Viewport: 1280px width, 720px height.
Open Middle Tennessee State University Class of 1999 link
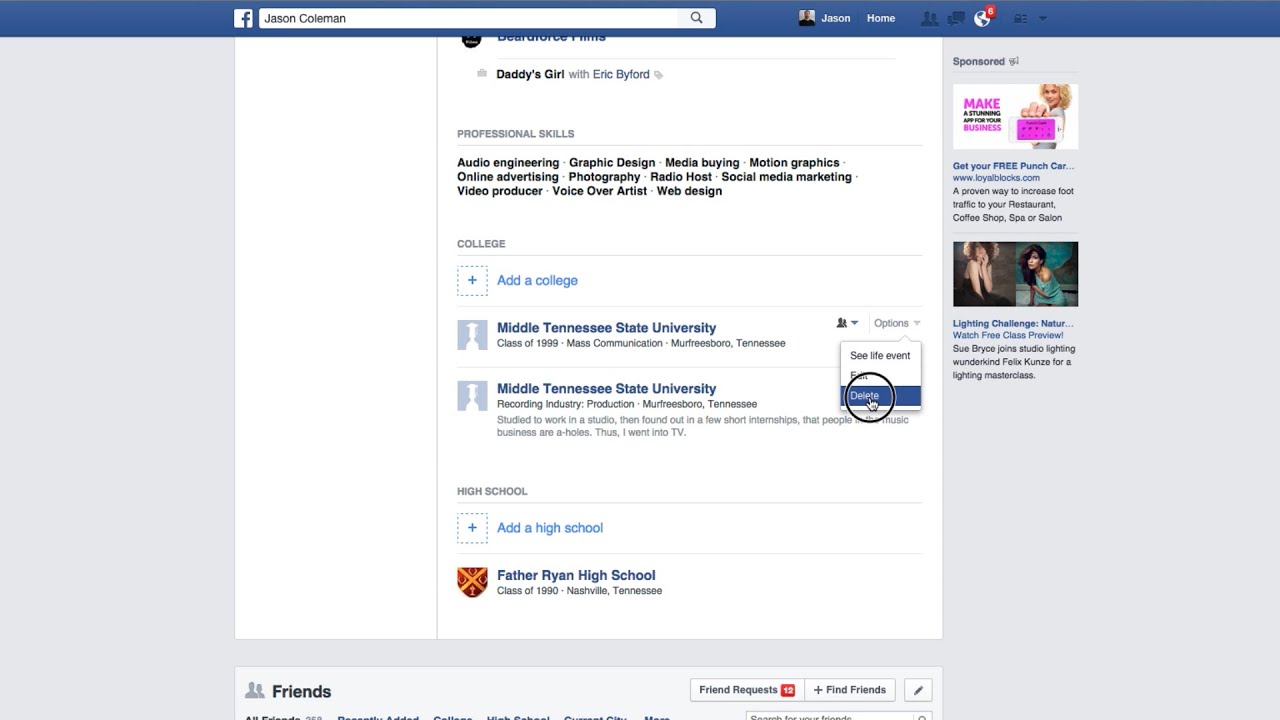[606, 328]
